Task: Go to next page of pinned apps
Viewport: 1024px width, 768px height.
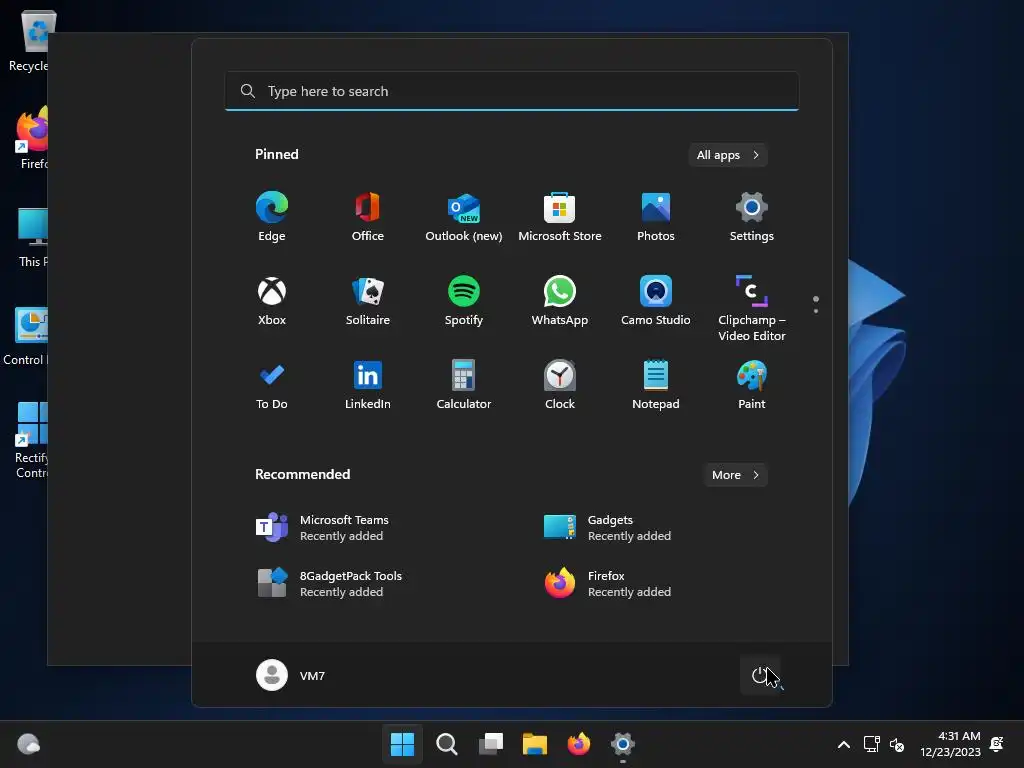Action: coord(816,311)
